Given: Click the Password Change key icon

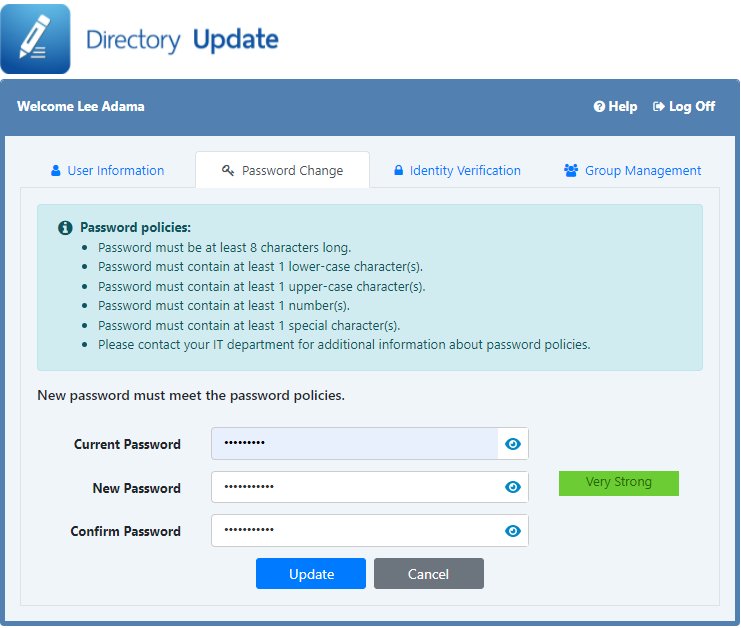Looking at the screenshot, I should tap(228, 171).
